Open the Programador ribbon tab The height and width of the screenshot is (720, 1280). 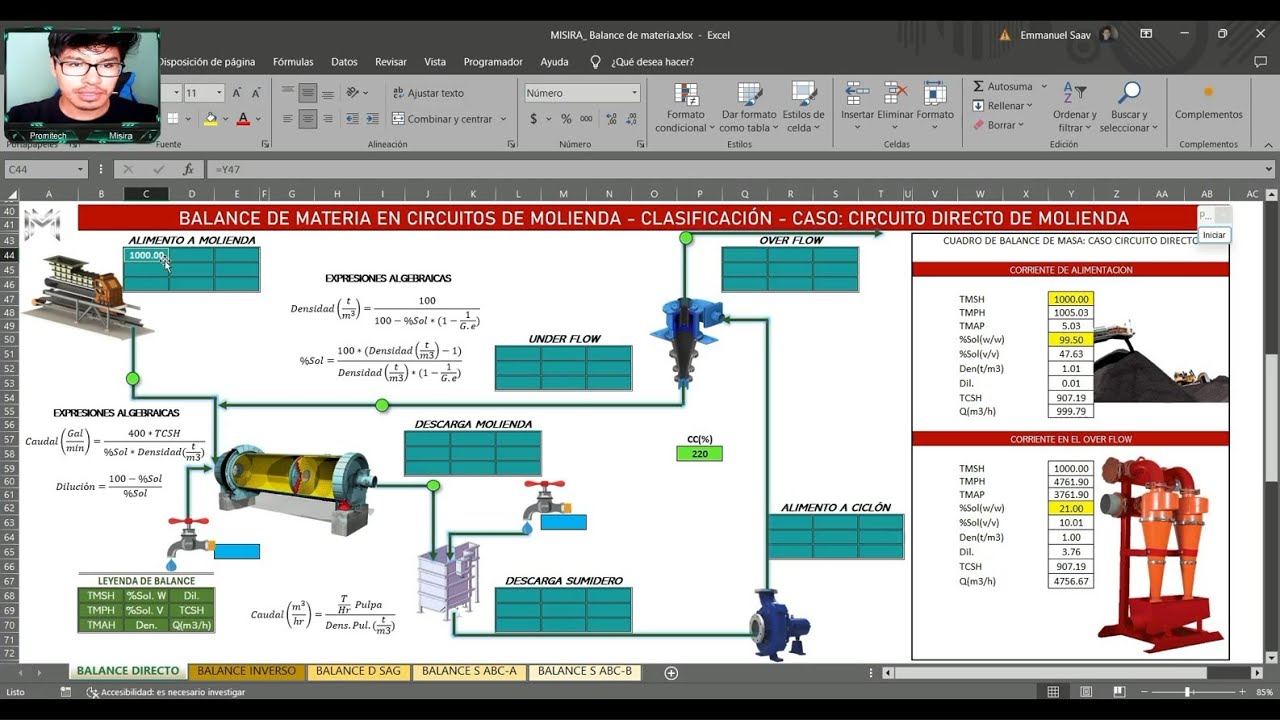pos(493,62)
